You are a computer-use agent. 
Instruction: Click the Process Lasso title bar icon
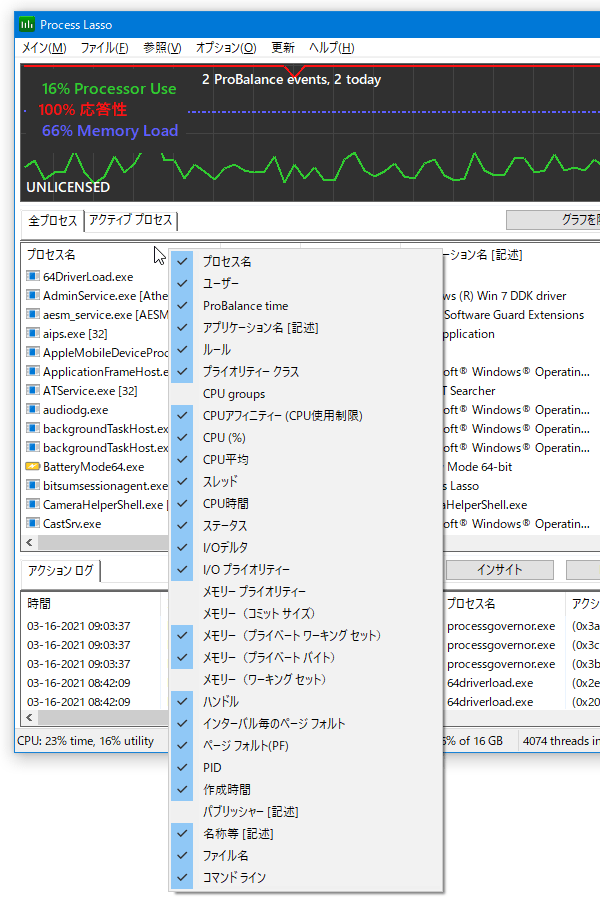pos(27,23)
